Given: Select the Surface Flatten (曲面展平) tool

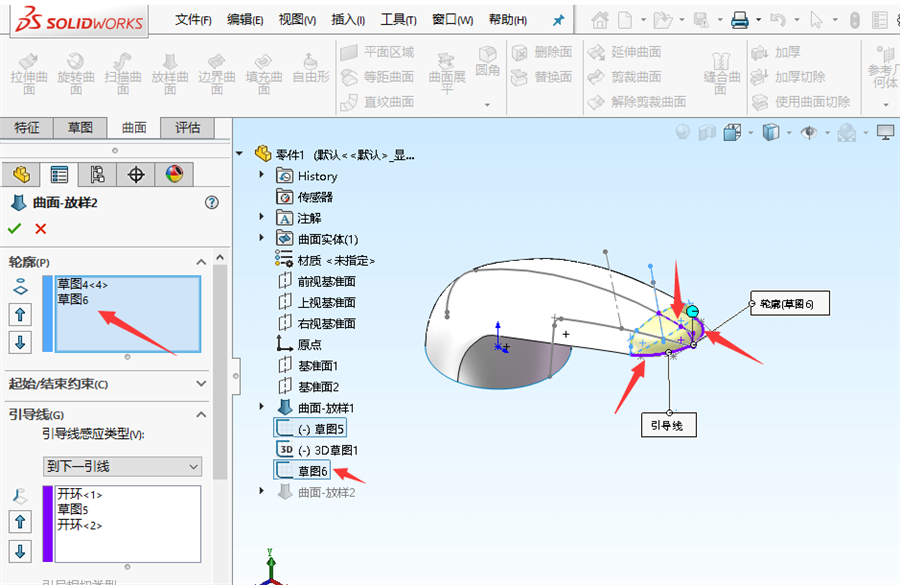Looking at the screenshot, I should [x=447, y=73].
